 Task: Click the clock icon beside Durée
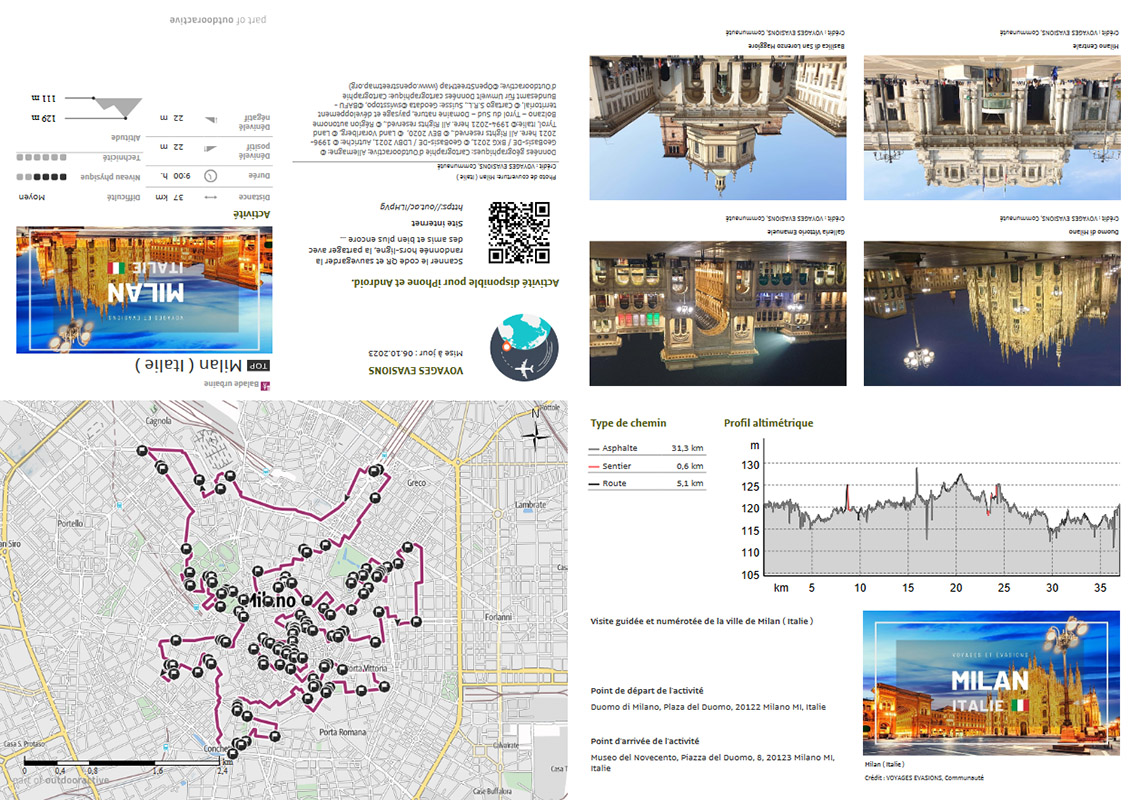(x=210, y=176)
